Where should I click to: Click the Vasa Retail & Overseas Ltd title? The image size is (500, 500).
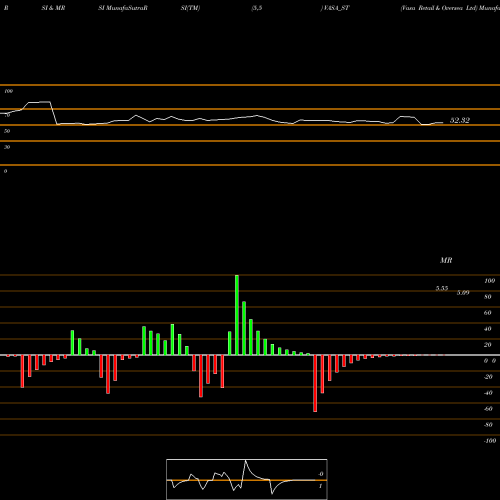pyautogui.click(x=439, y=8)
